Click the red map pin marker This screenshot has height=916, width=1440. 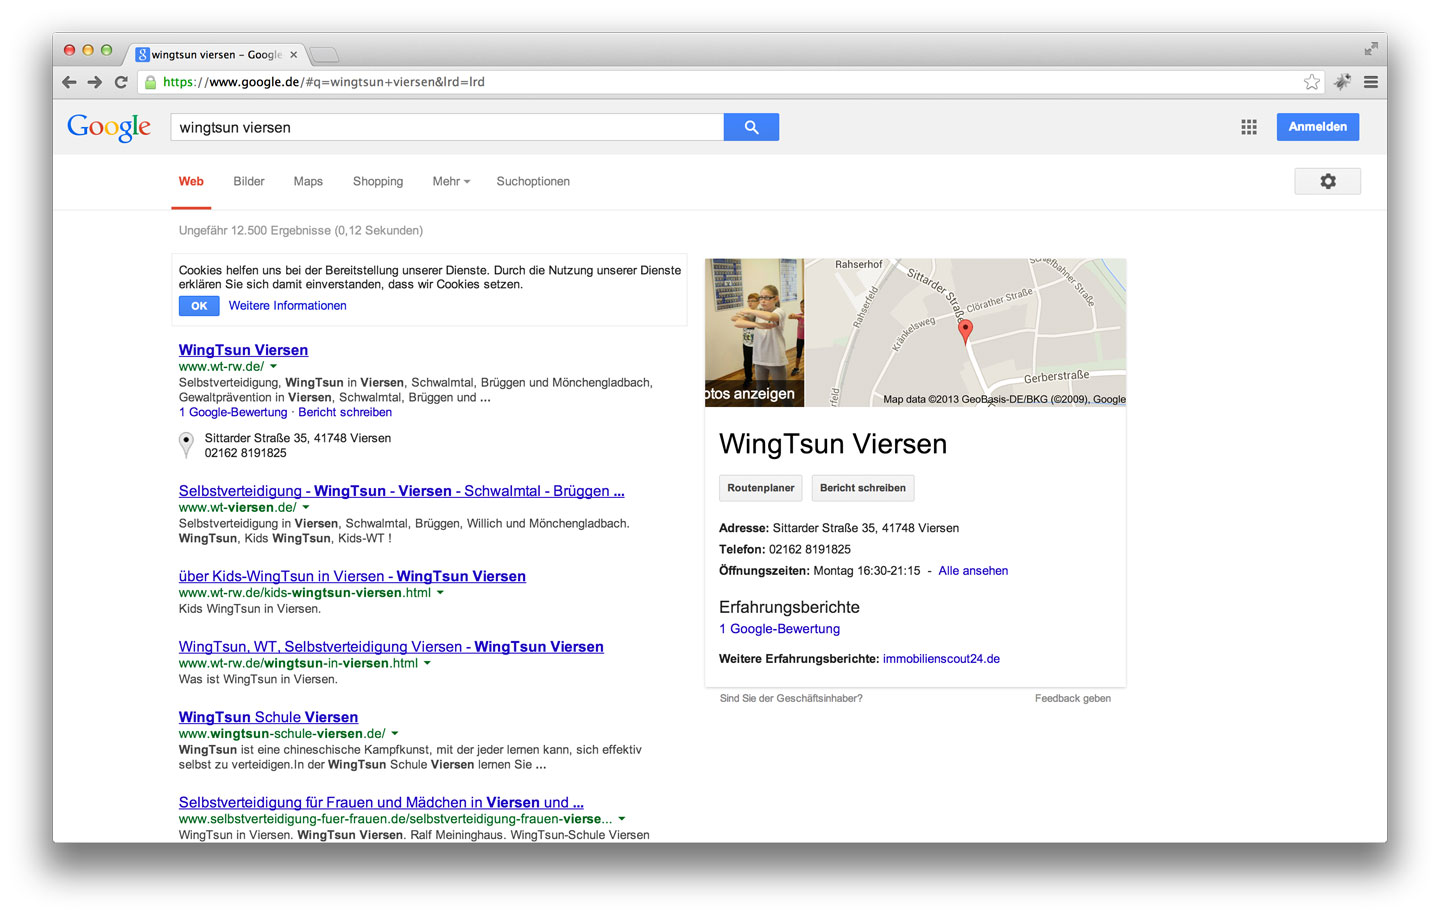click(x=965, y=331)
